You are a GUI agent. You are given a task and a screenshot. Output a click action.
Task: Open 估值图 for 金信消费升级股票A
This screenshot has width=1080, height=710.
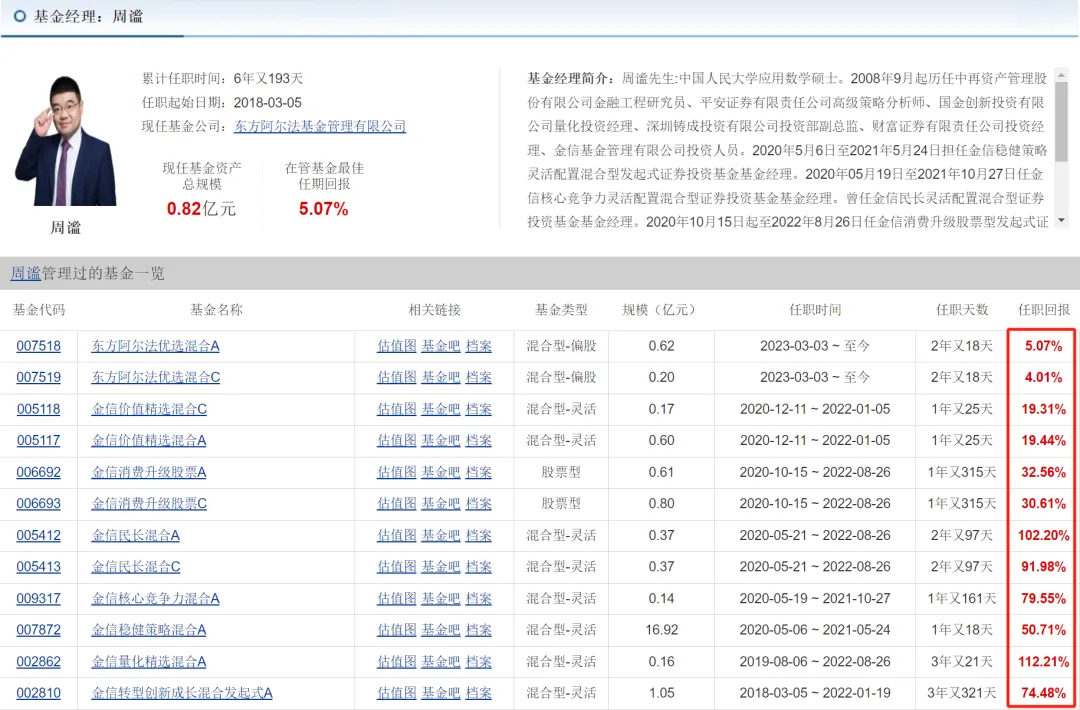[397, 472]
